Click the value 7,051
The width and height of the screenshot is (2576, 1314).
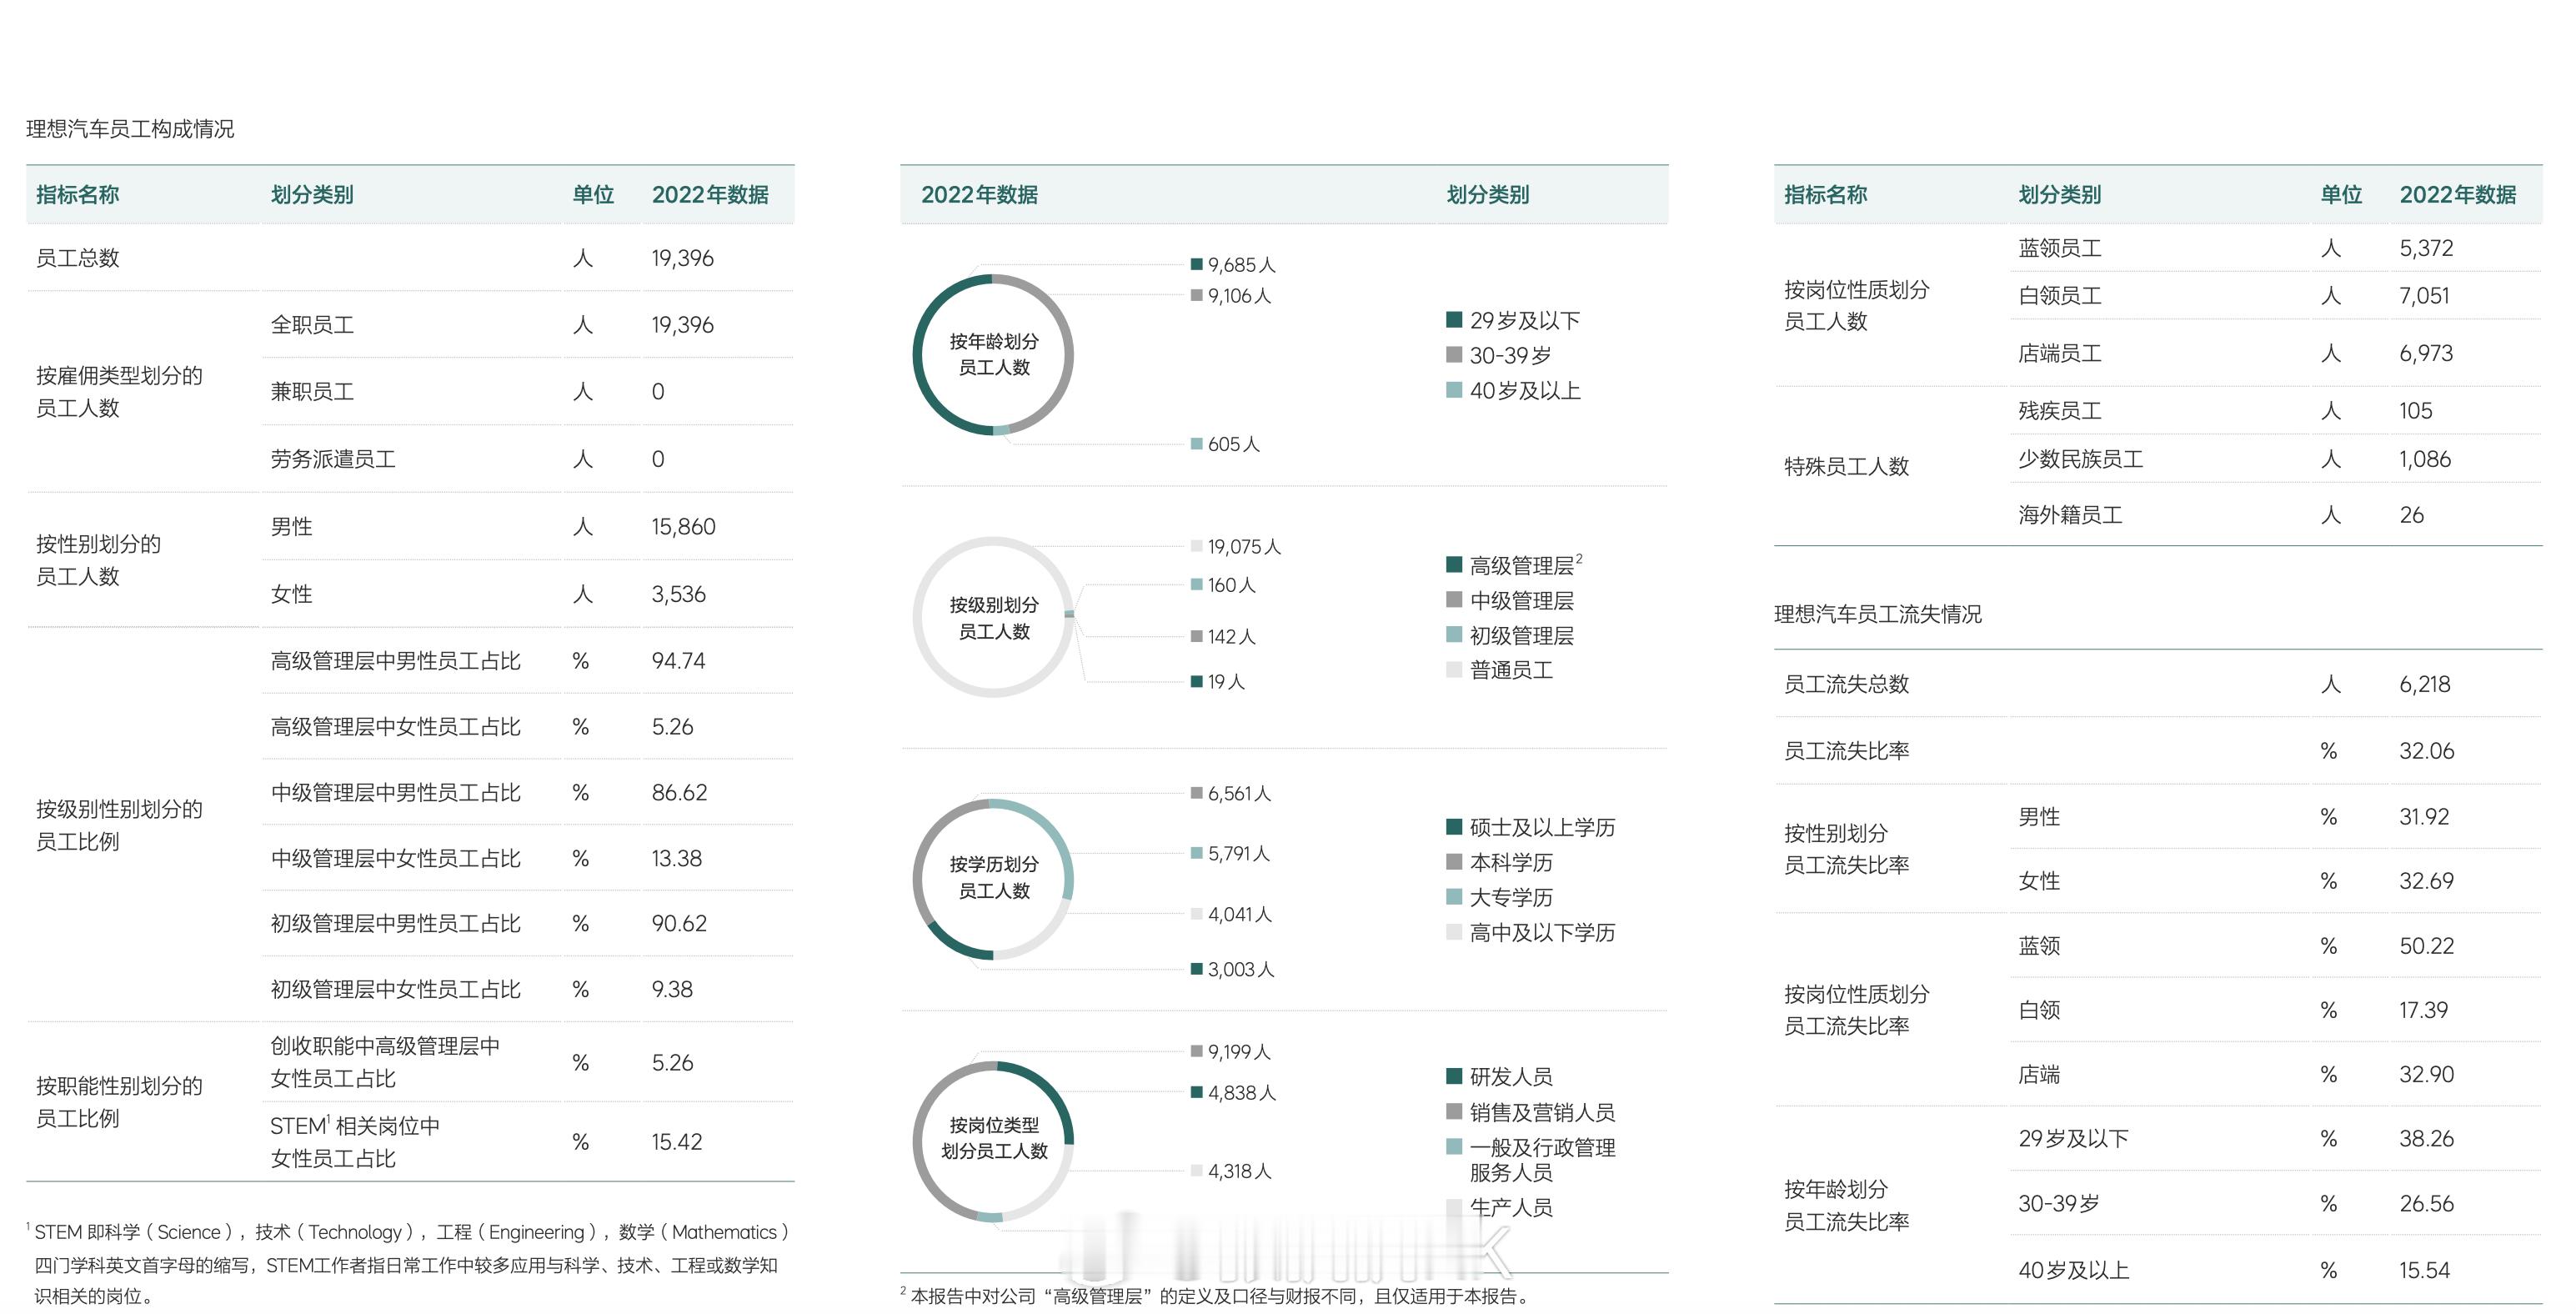tap(2425, 296)
